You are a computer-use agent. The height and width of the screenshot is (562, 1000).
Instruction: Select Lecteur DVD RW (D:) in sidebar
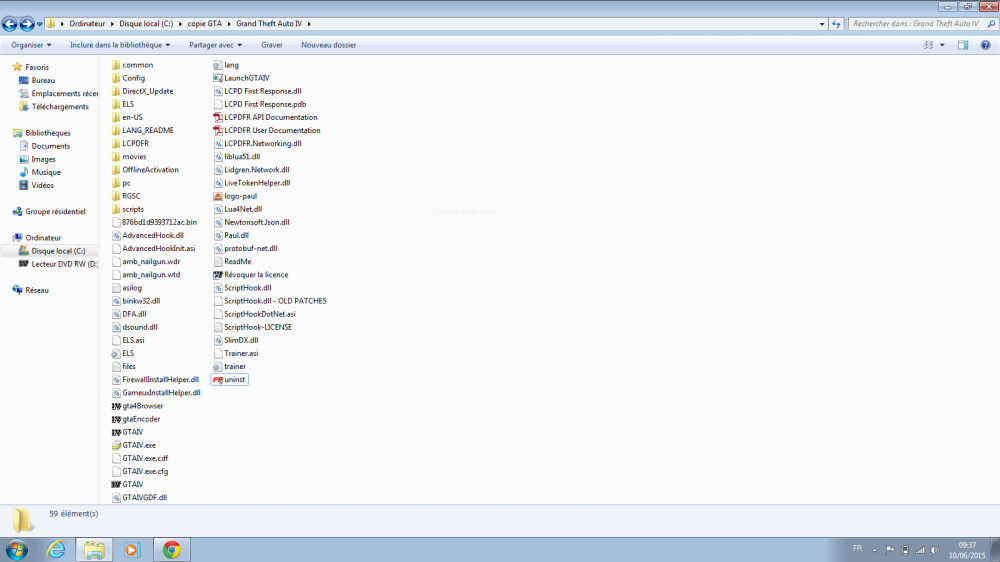(64, 264)
